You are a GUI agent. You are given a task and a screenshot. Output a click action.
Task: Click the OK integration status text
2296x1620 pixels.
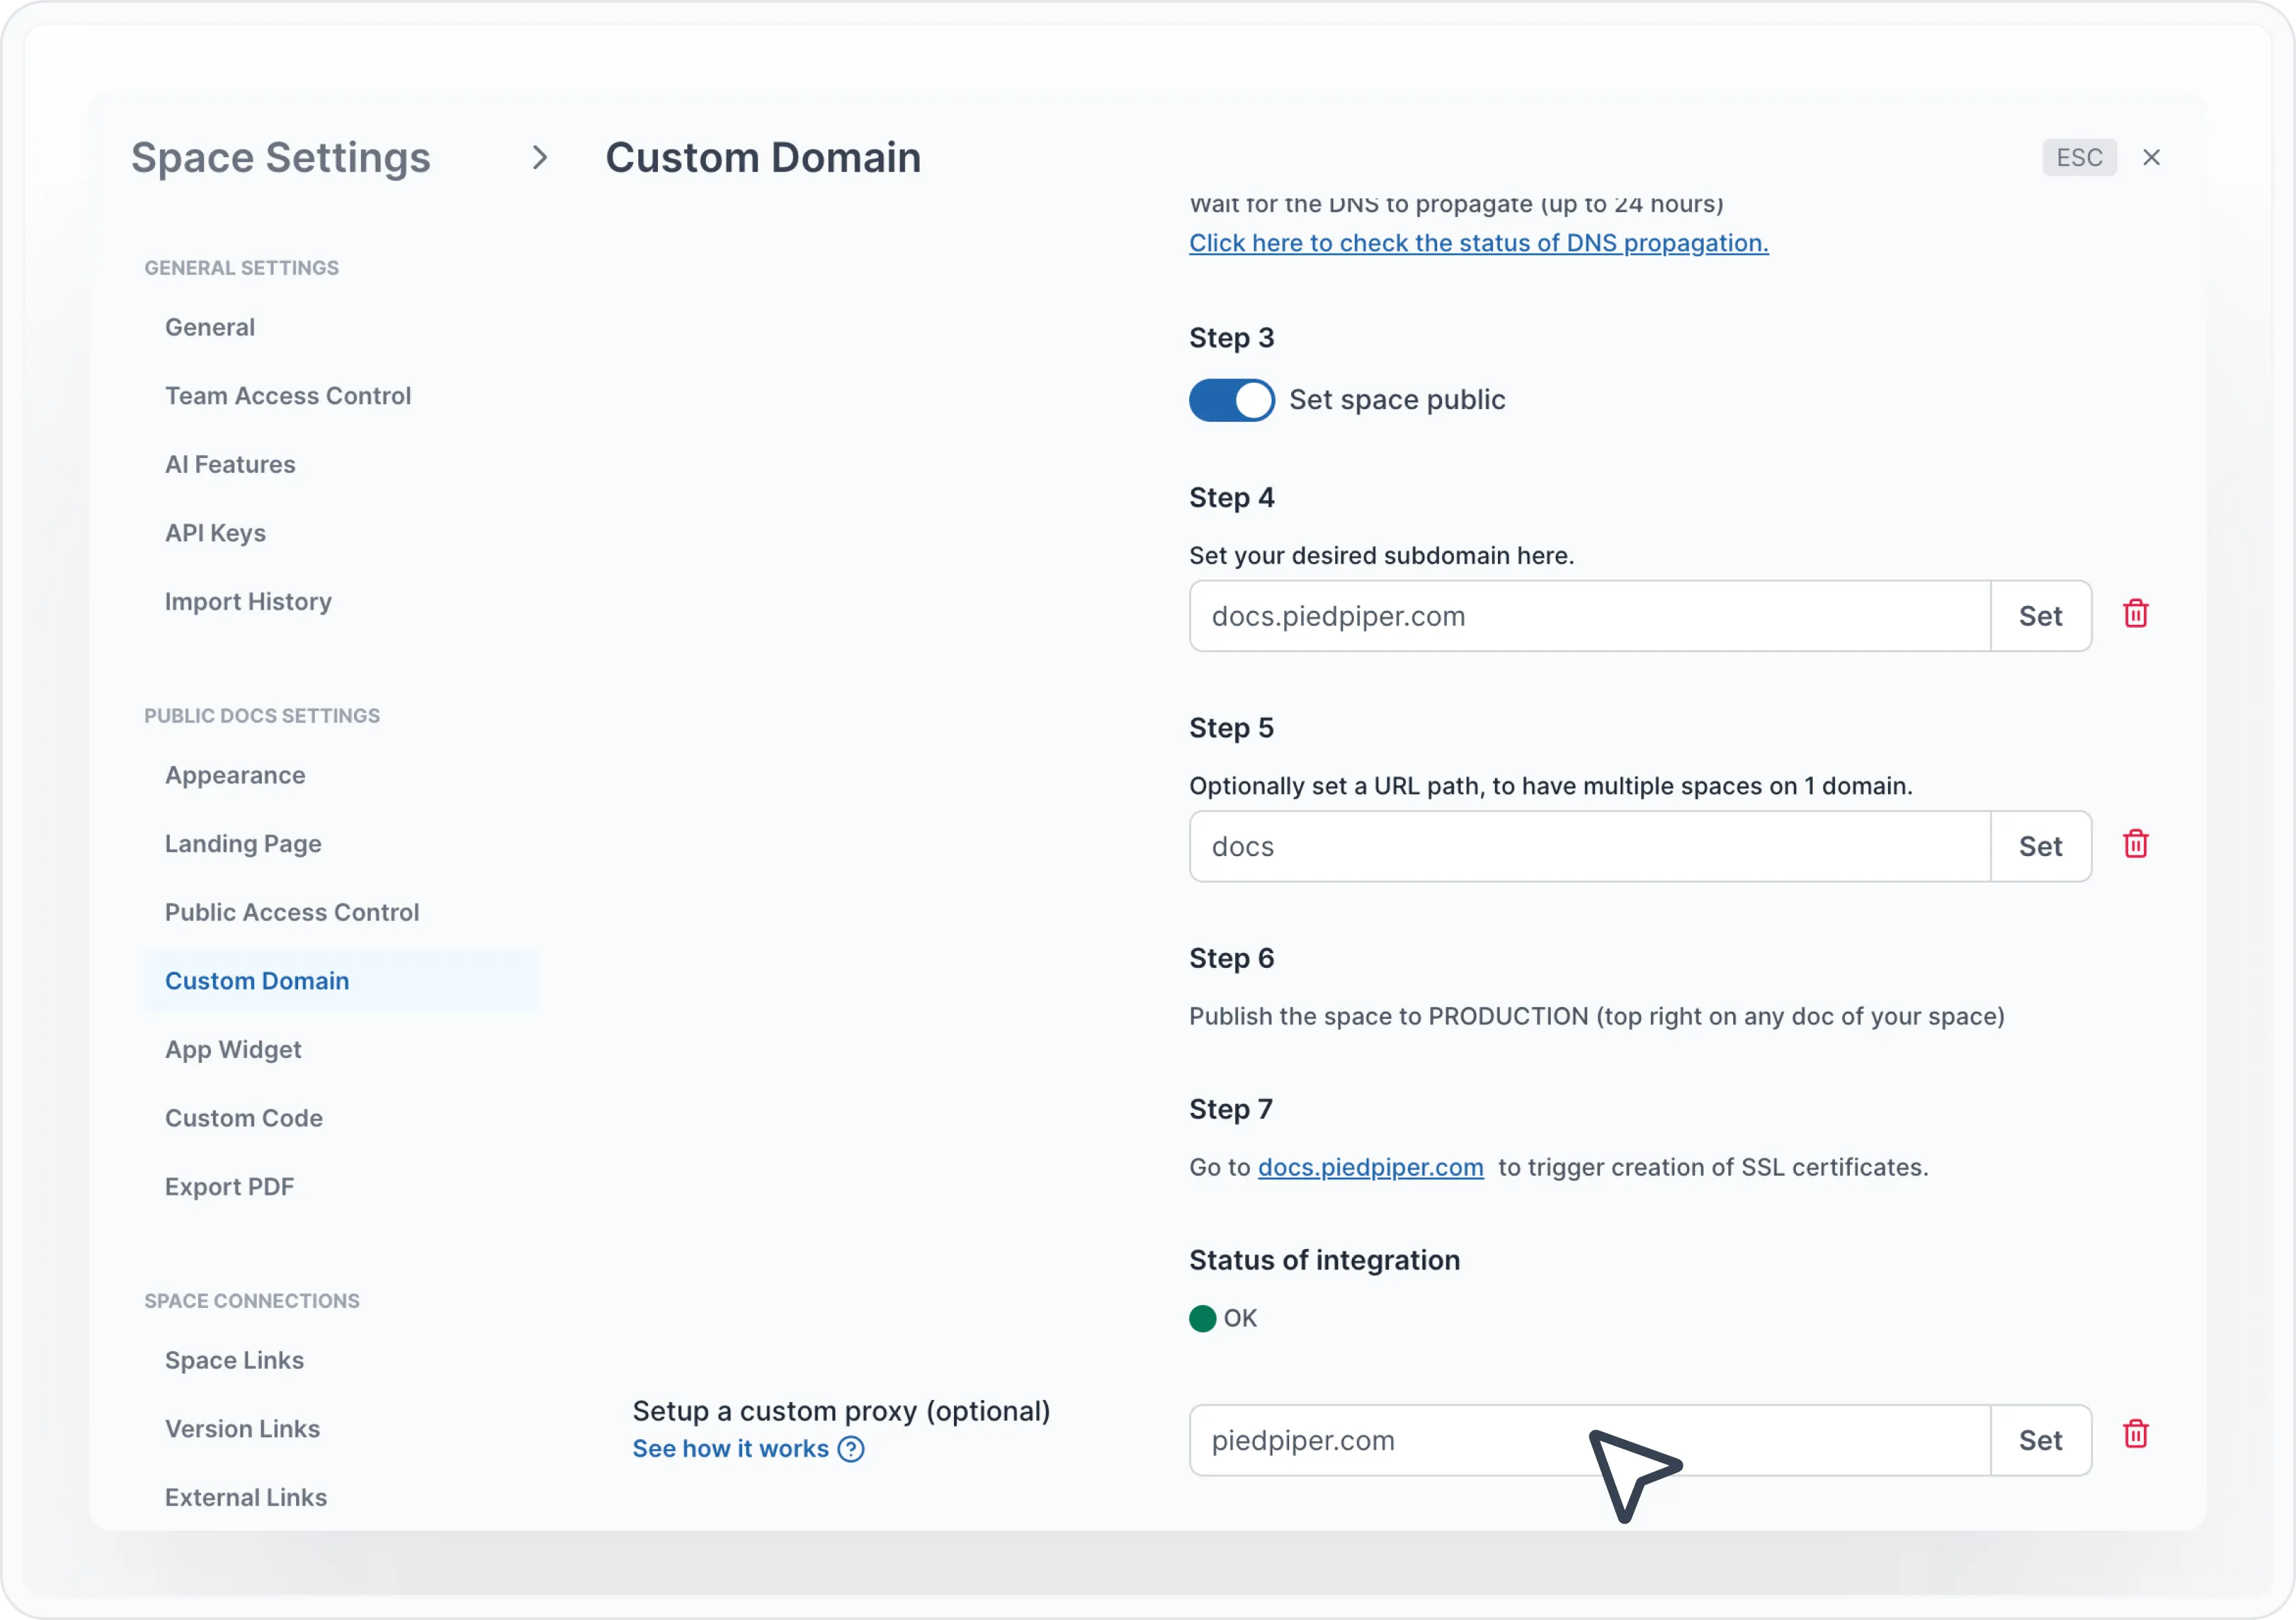click(1240, 1318)
